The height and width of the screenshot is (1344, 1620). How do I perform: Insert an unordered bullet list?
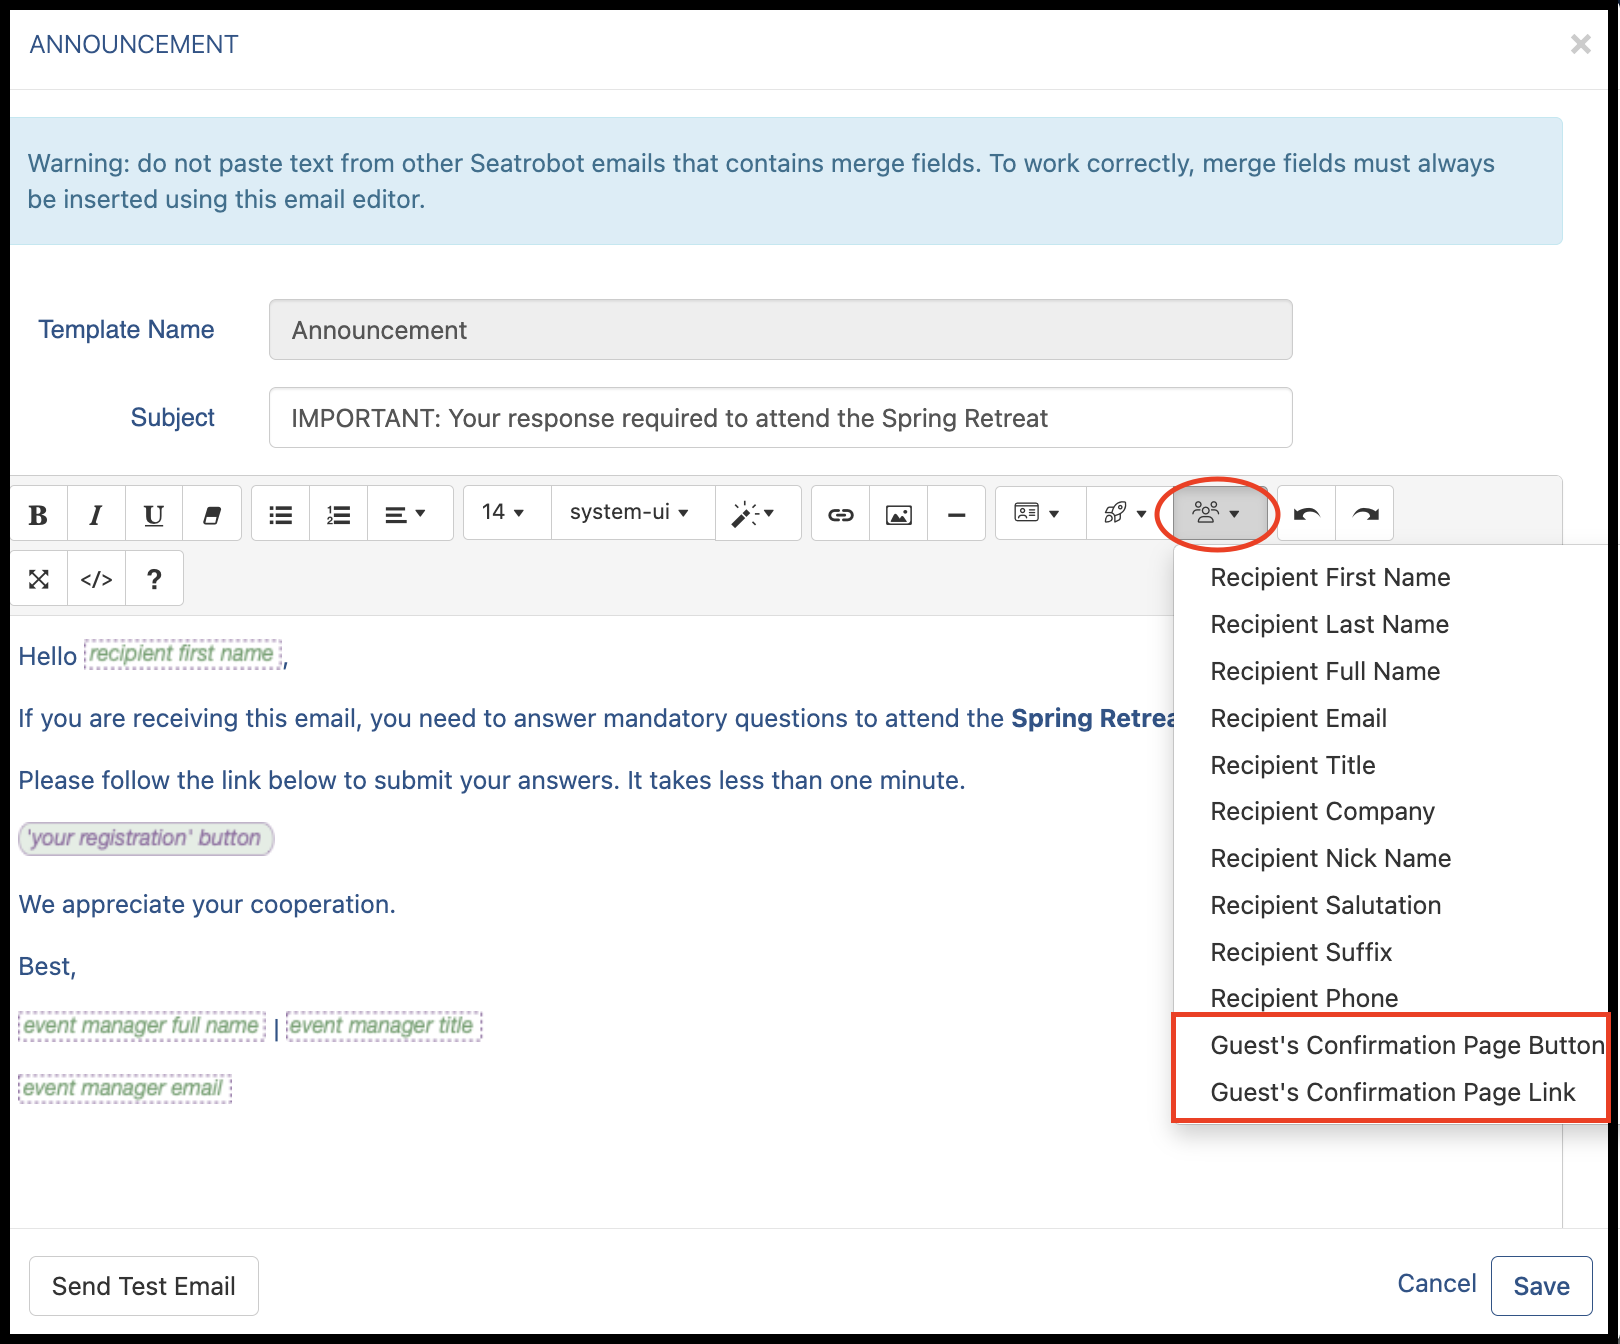point(281,514)
